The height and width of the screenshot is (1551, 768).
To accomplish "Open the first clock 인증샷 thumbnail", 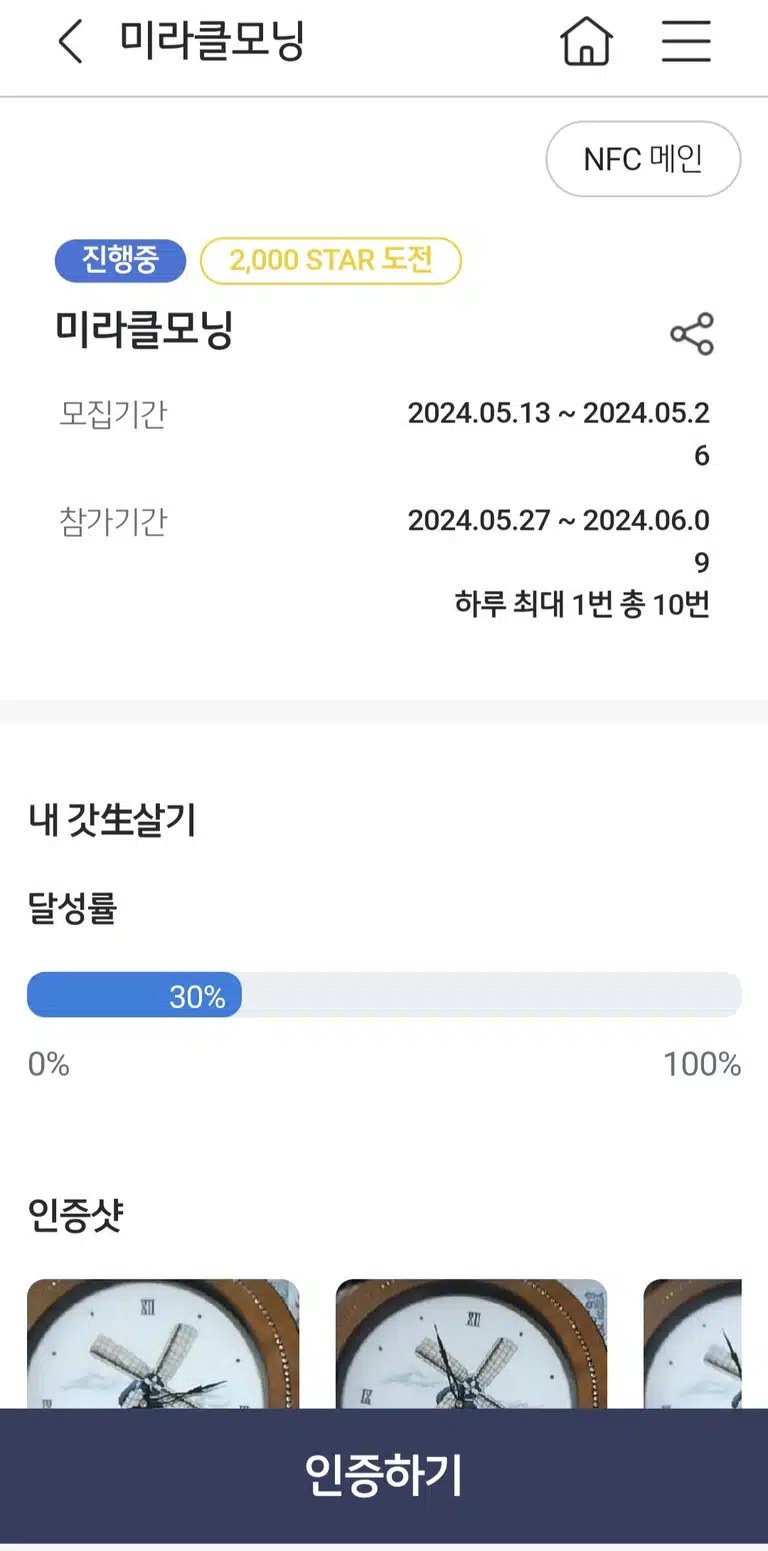I will click(163, 1344).
